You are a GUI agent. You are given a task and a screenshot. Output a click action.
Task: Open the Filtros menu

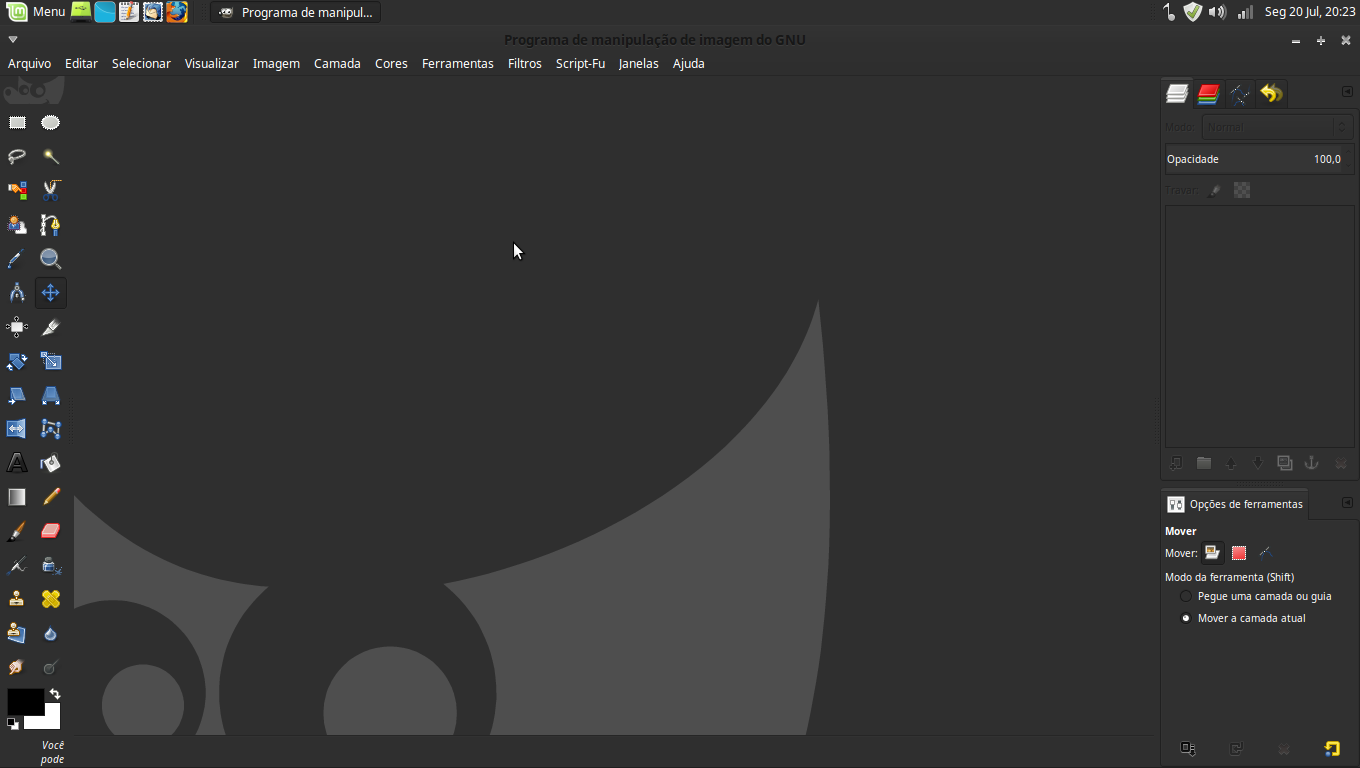(x=524, y=63)
